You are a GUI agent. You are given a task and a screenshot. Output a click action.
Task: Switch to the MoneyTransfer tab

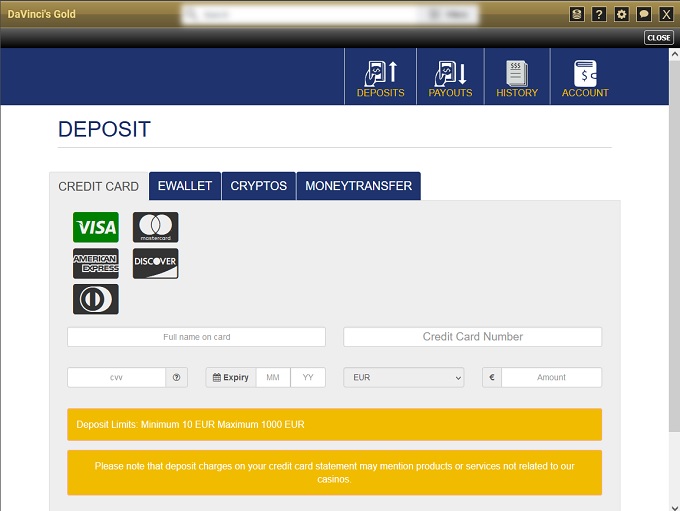(359, 186)
